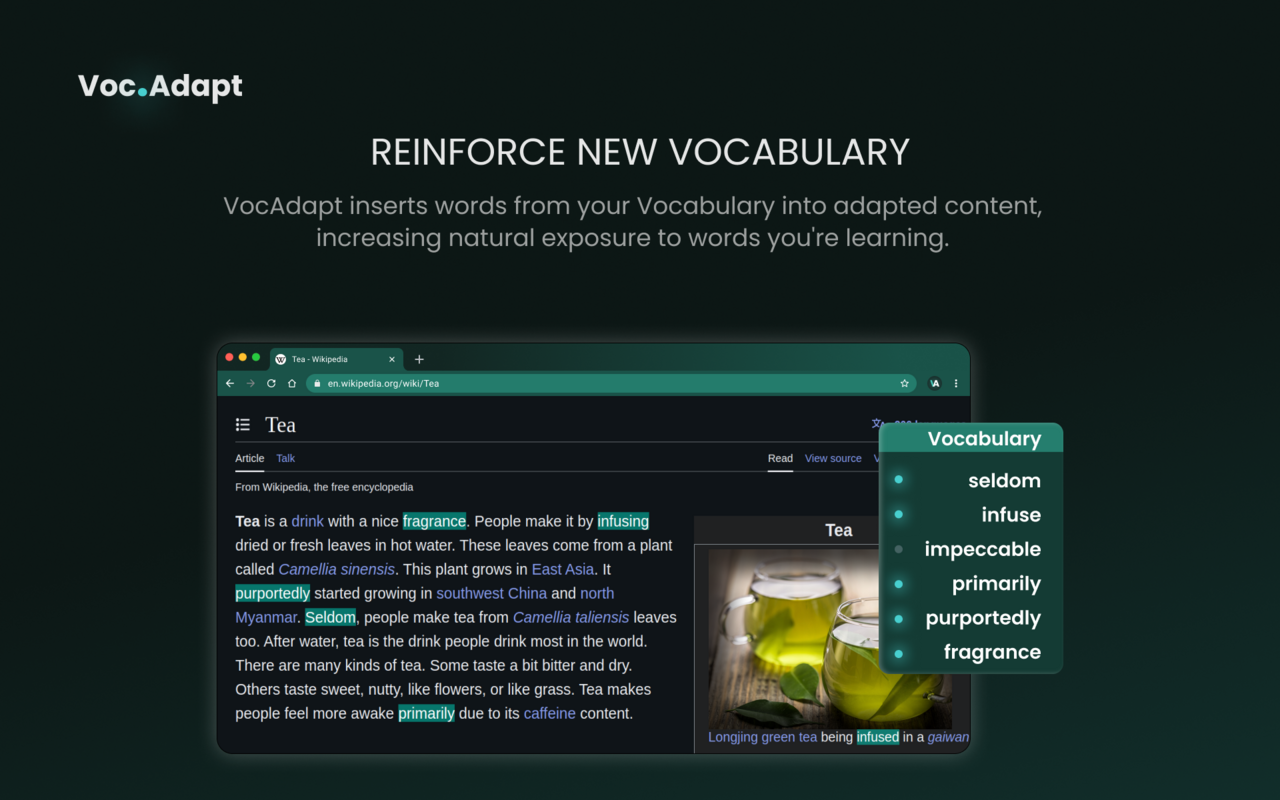Reload the Tea Wikipedia page

271,383
